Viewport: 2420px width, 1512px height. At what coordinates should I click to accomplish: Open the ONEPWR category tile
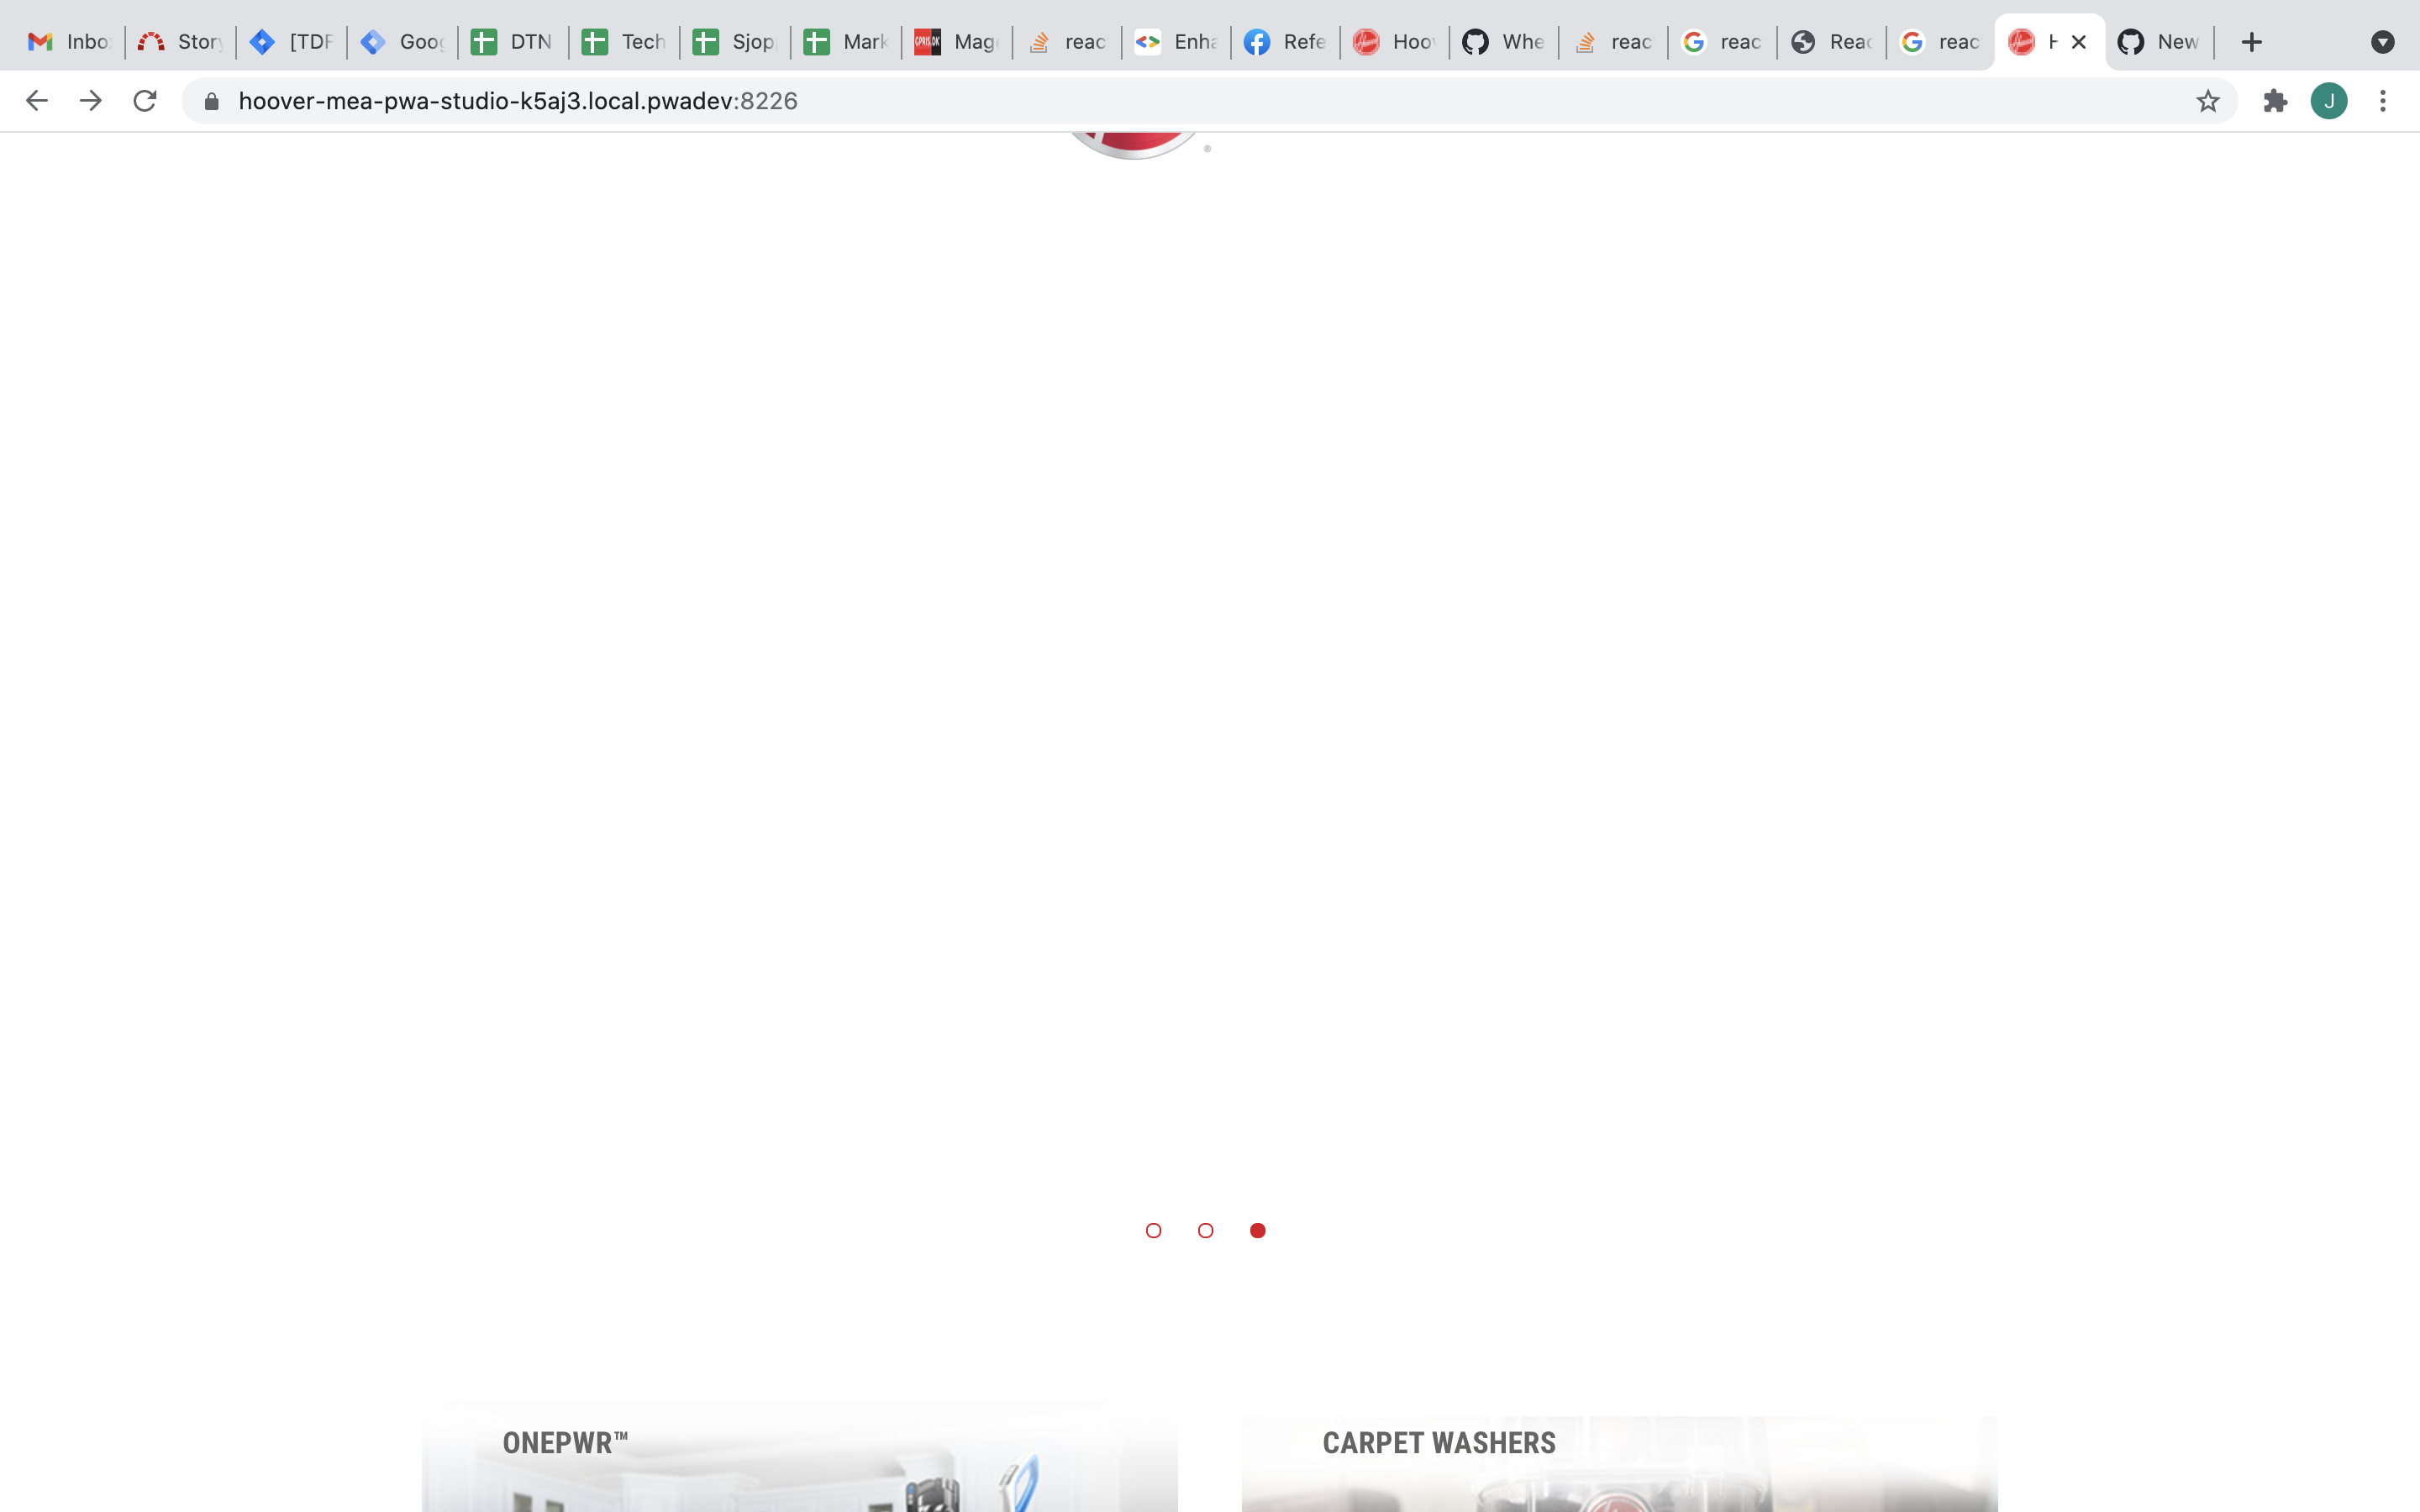pyautogui.click(x=800, y=1460)
